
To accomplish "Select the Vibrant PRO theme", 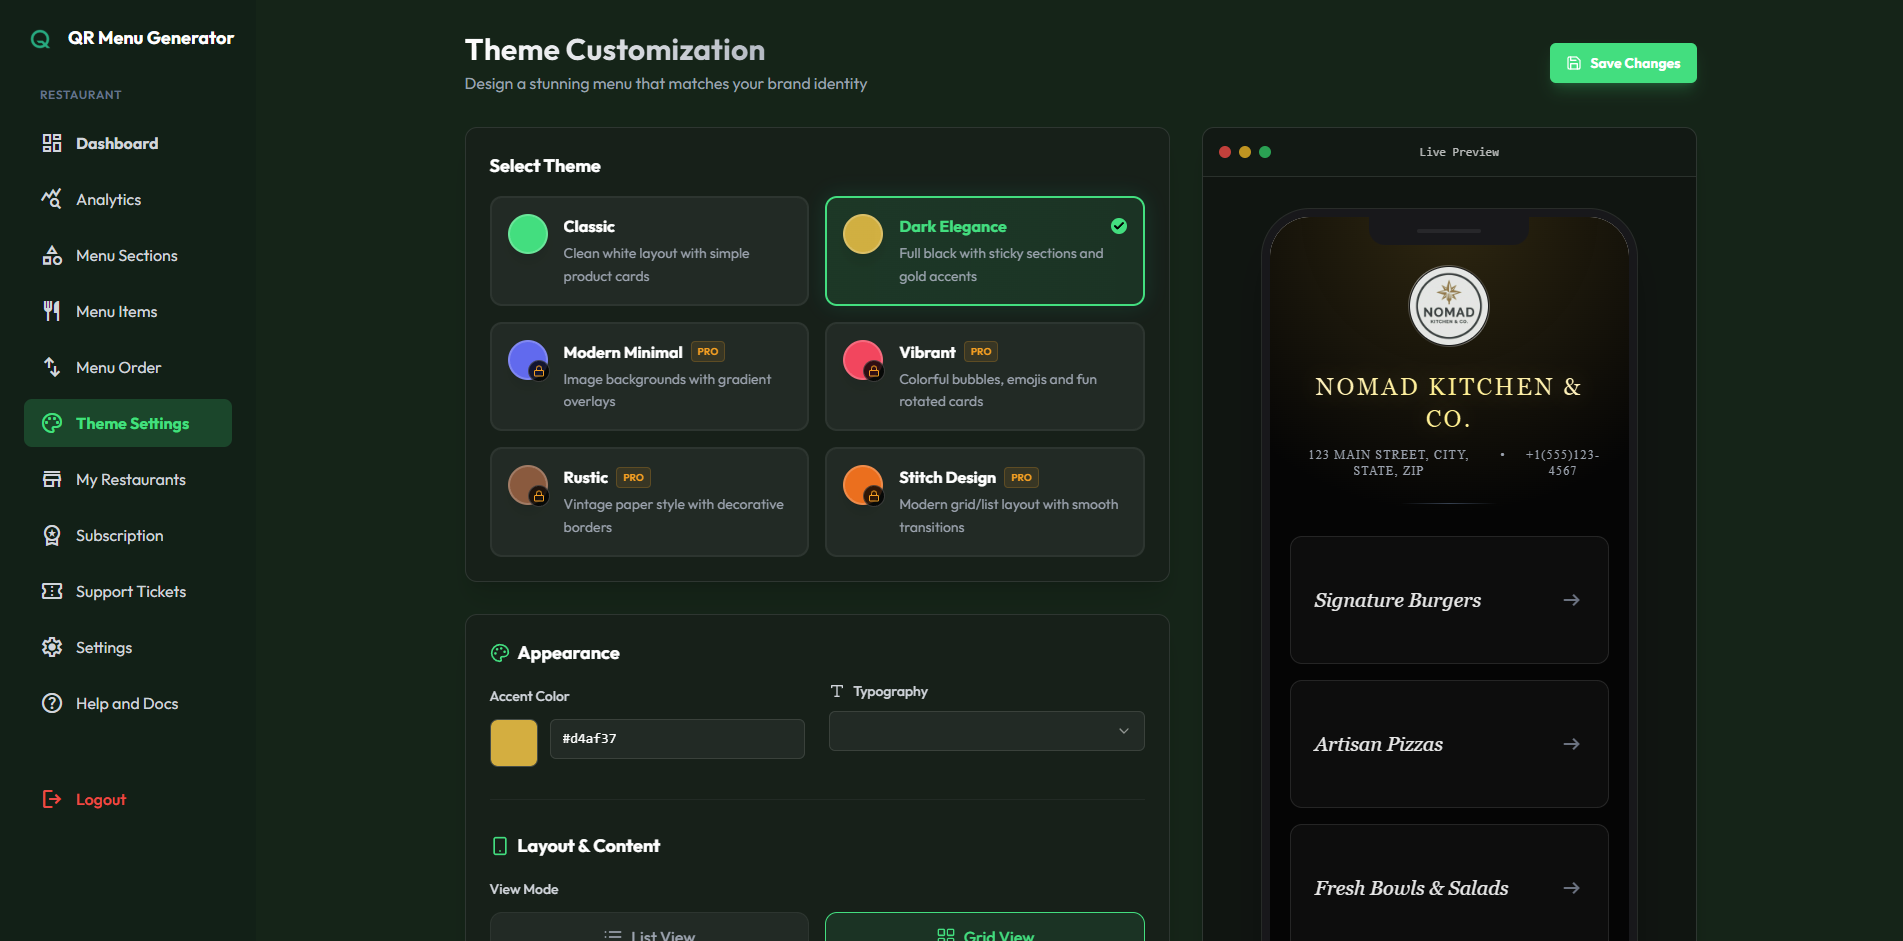I will coord(984,377).
